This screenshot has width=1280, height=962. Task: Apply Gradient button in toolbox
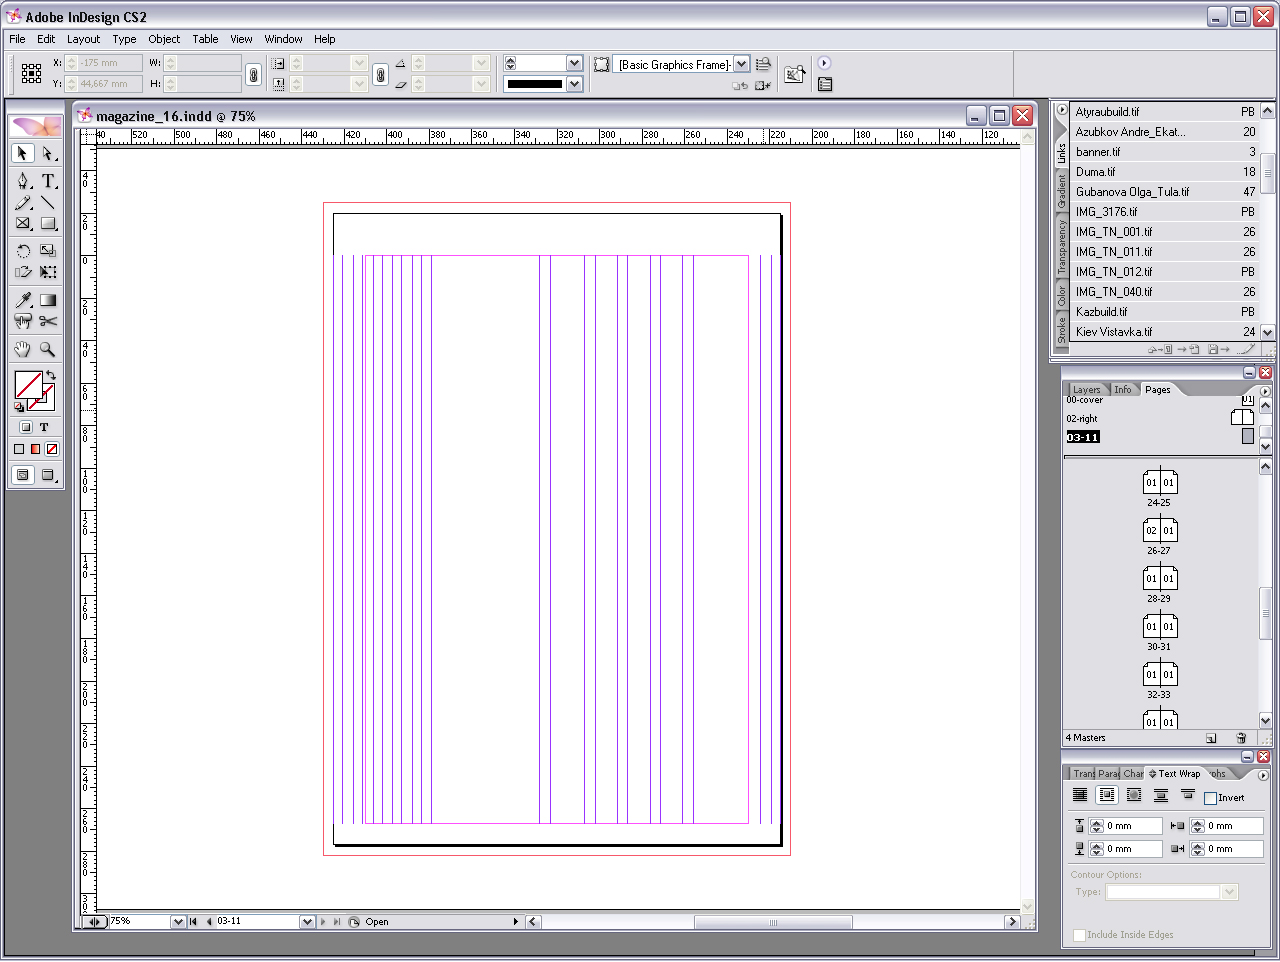tap(35, 449)
